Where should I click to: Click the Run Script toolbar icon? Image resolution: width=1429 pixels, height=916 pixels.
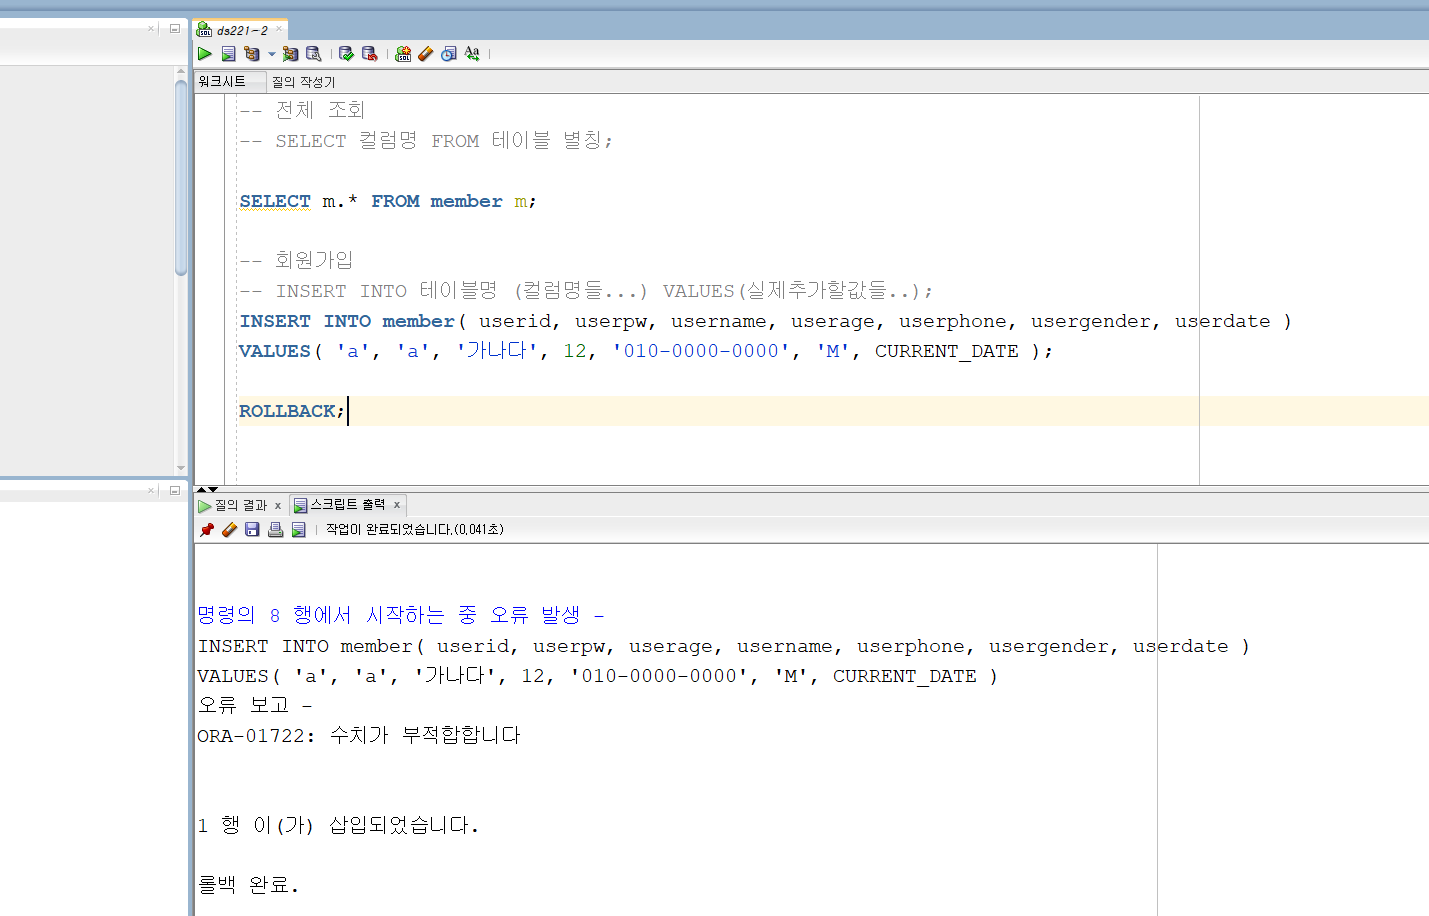point(228,53)
